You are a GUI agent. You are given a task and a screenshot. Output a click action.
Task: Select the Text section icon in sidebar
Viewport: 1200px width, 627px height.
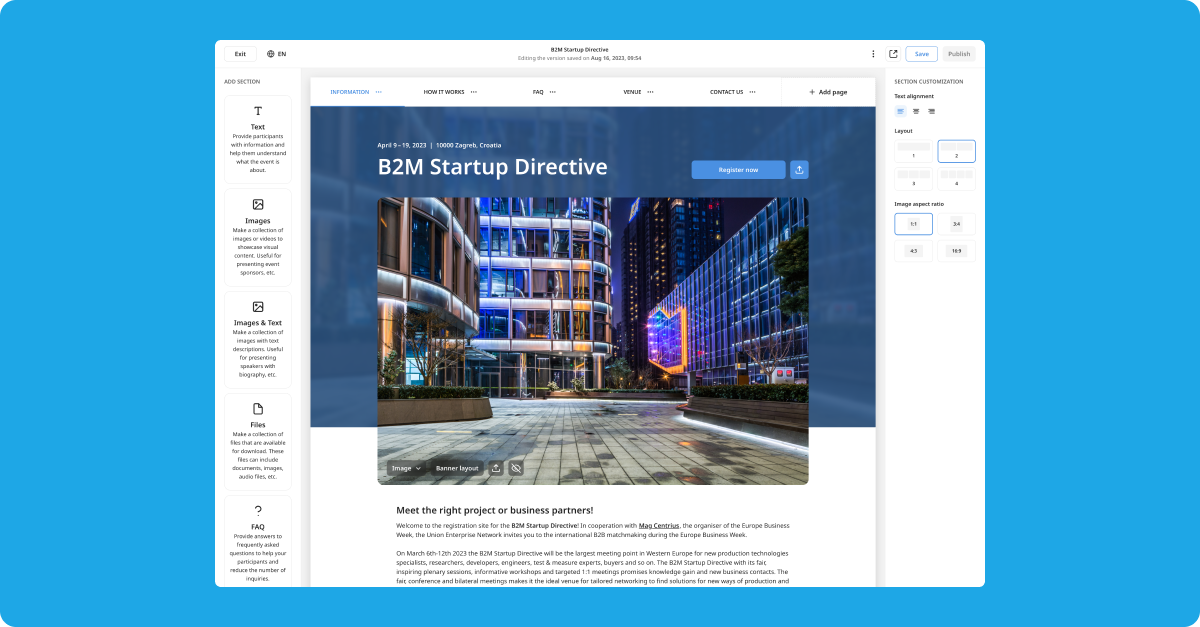(257, 112)
